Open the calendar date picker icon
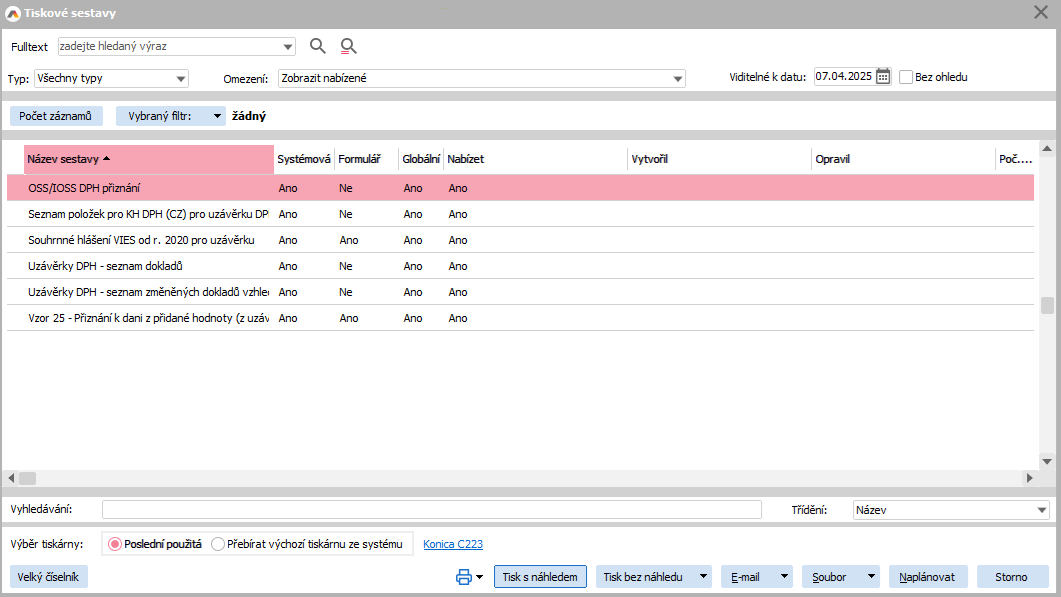This screenshot has width=1061, height=597. click(x=883, y=77)
